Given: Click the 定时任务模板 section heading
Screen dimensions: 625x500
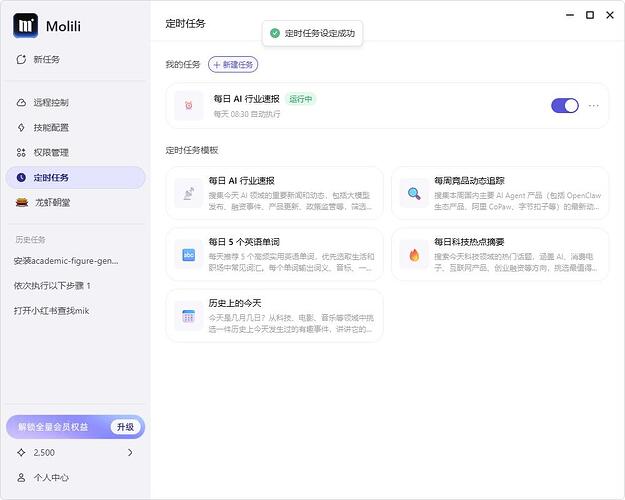Looking at the screenshot, I should 192,150.
